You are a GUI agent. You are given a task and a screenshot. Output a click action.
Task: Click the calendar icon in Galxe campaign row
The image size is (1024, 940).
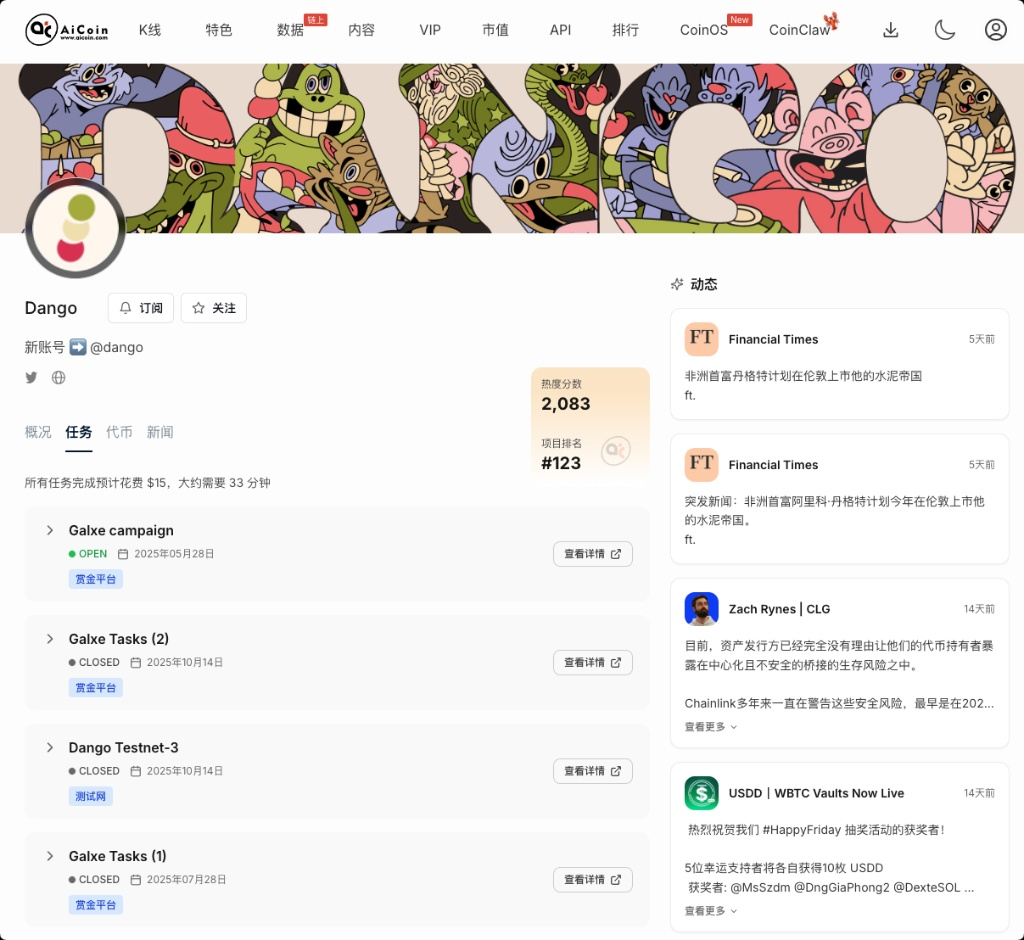(x=123, y=554)
